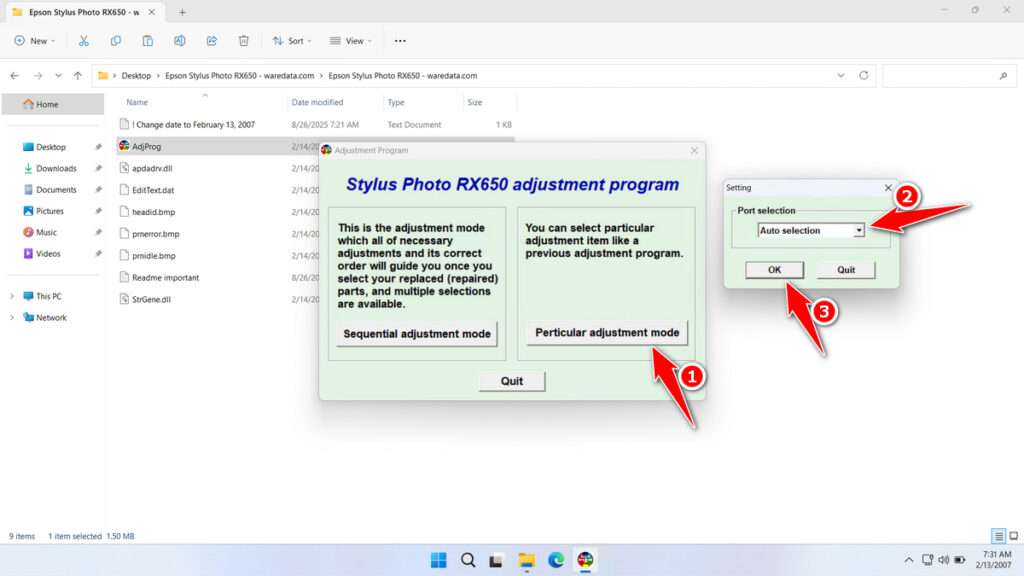The height and width of the screenshot is (576, 1024).
Task: Select StrGene.dll file
Action: tap(151, 299)
